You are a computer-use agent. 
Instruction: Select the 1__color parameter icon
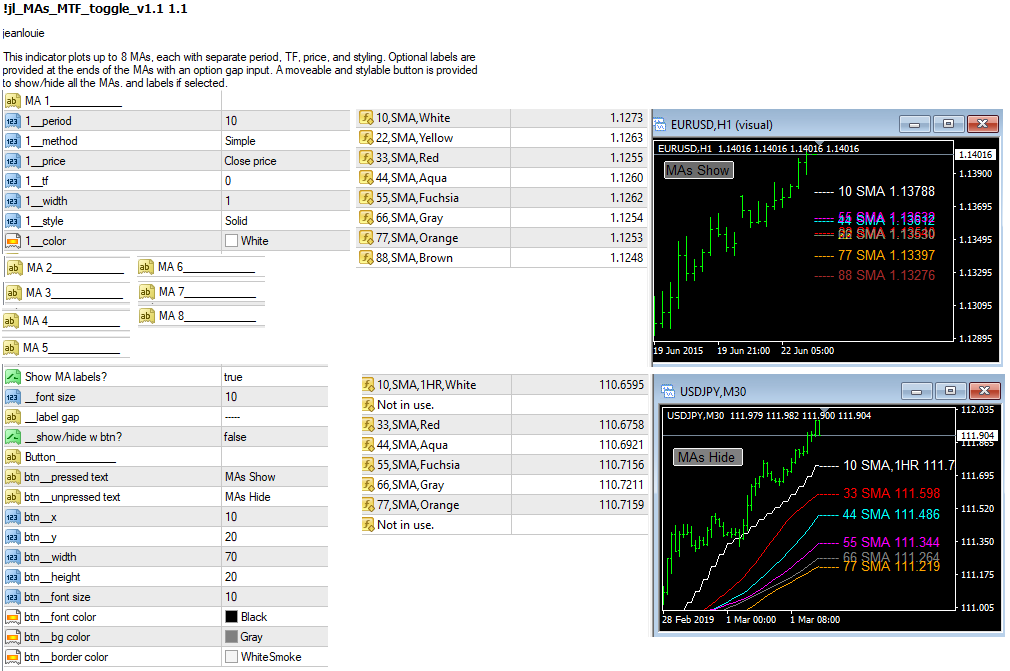pyautogui.click(x=12, y=241)
